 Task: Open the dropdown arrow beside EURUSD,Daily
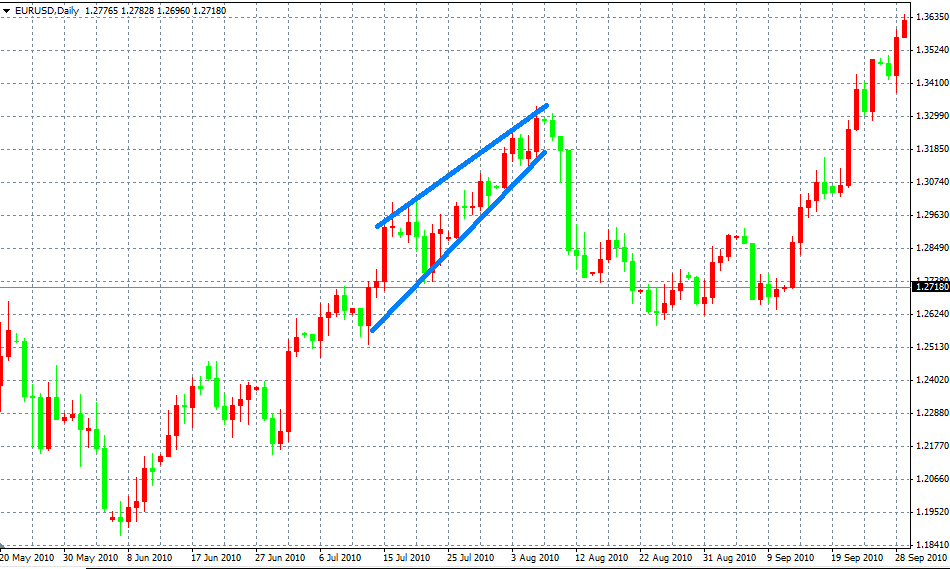point(6,10)
